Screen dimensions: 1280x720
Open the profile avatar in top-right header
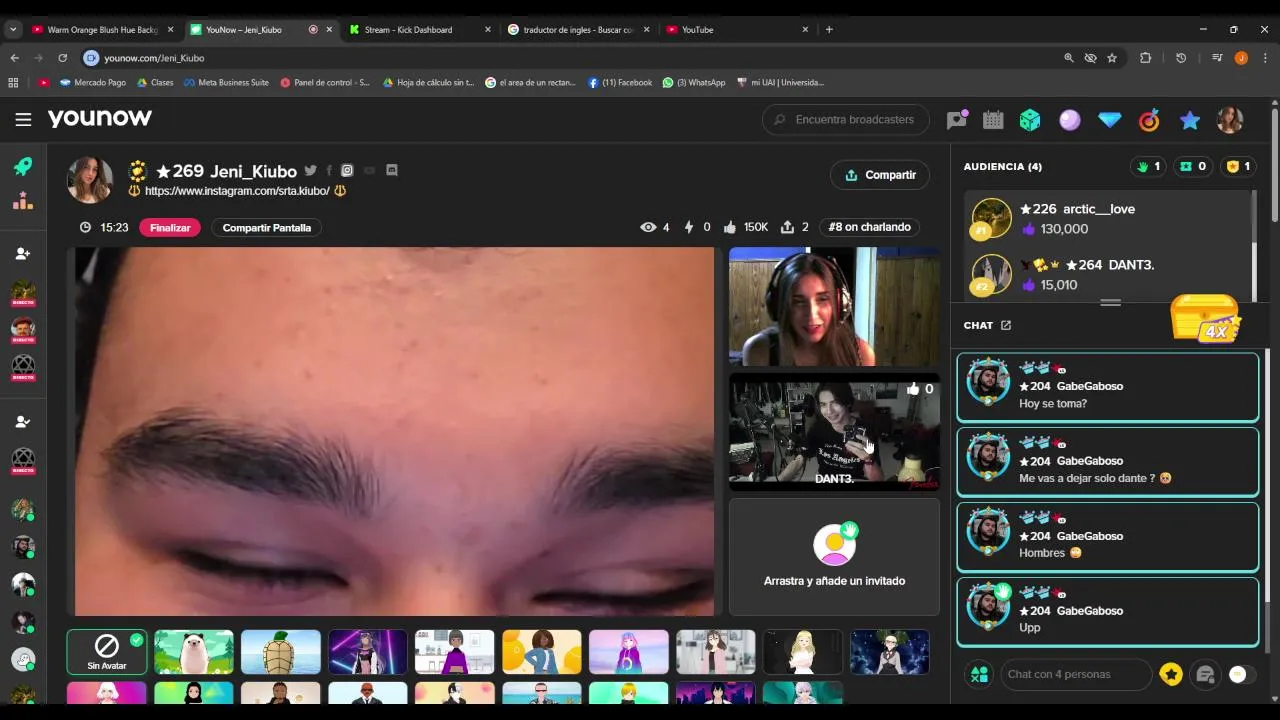[x=1229, y=120]
